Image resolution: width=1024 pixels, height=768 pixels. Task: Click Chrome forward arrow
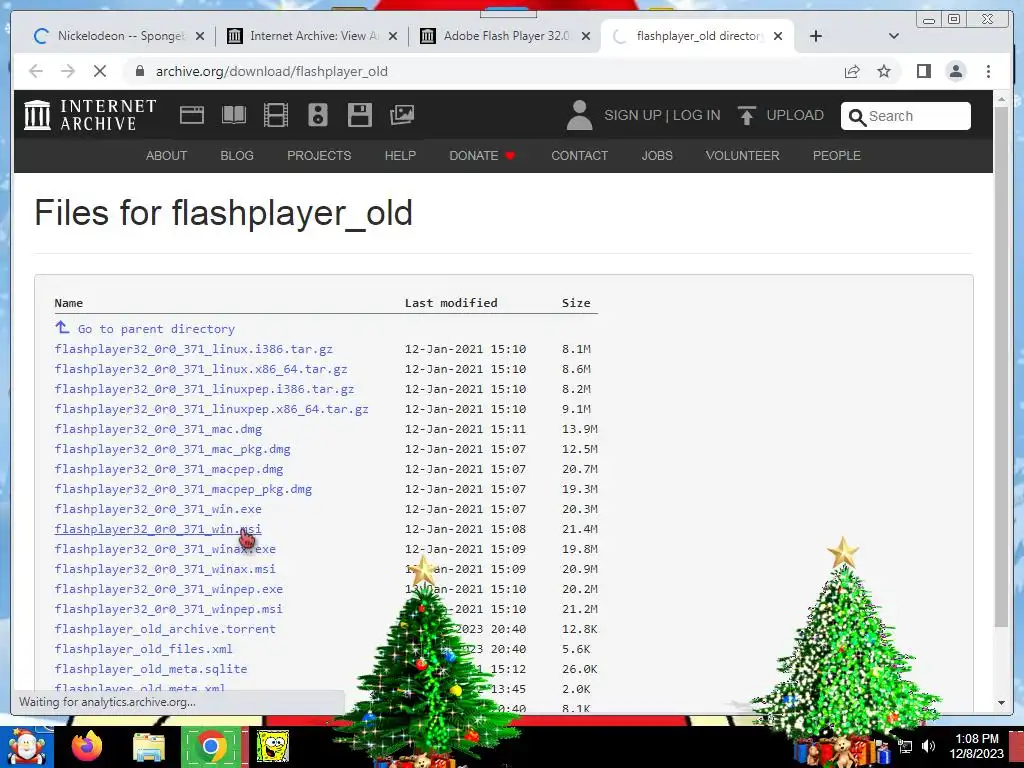[68, 71]
